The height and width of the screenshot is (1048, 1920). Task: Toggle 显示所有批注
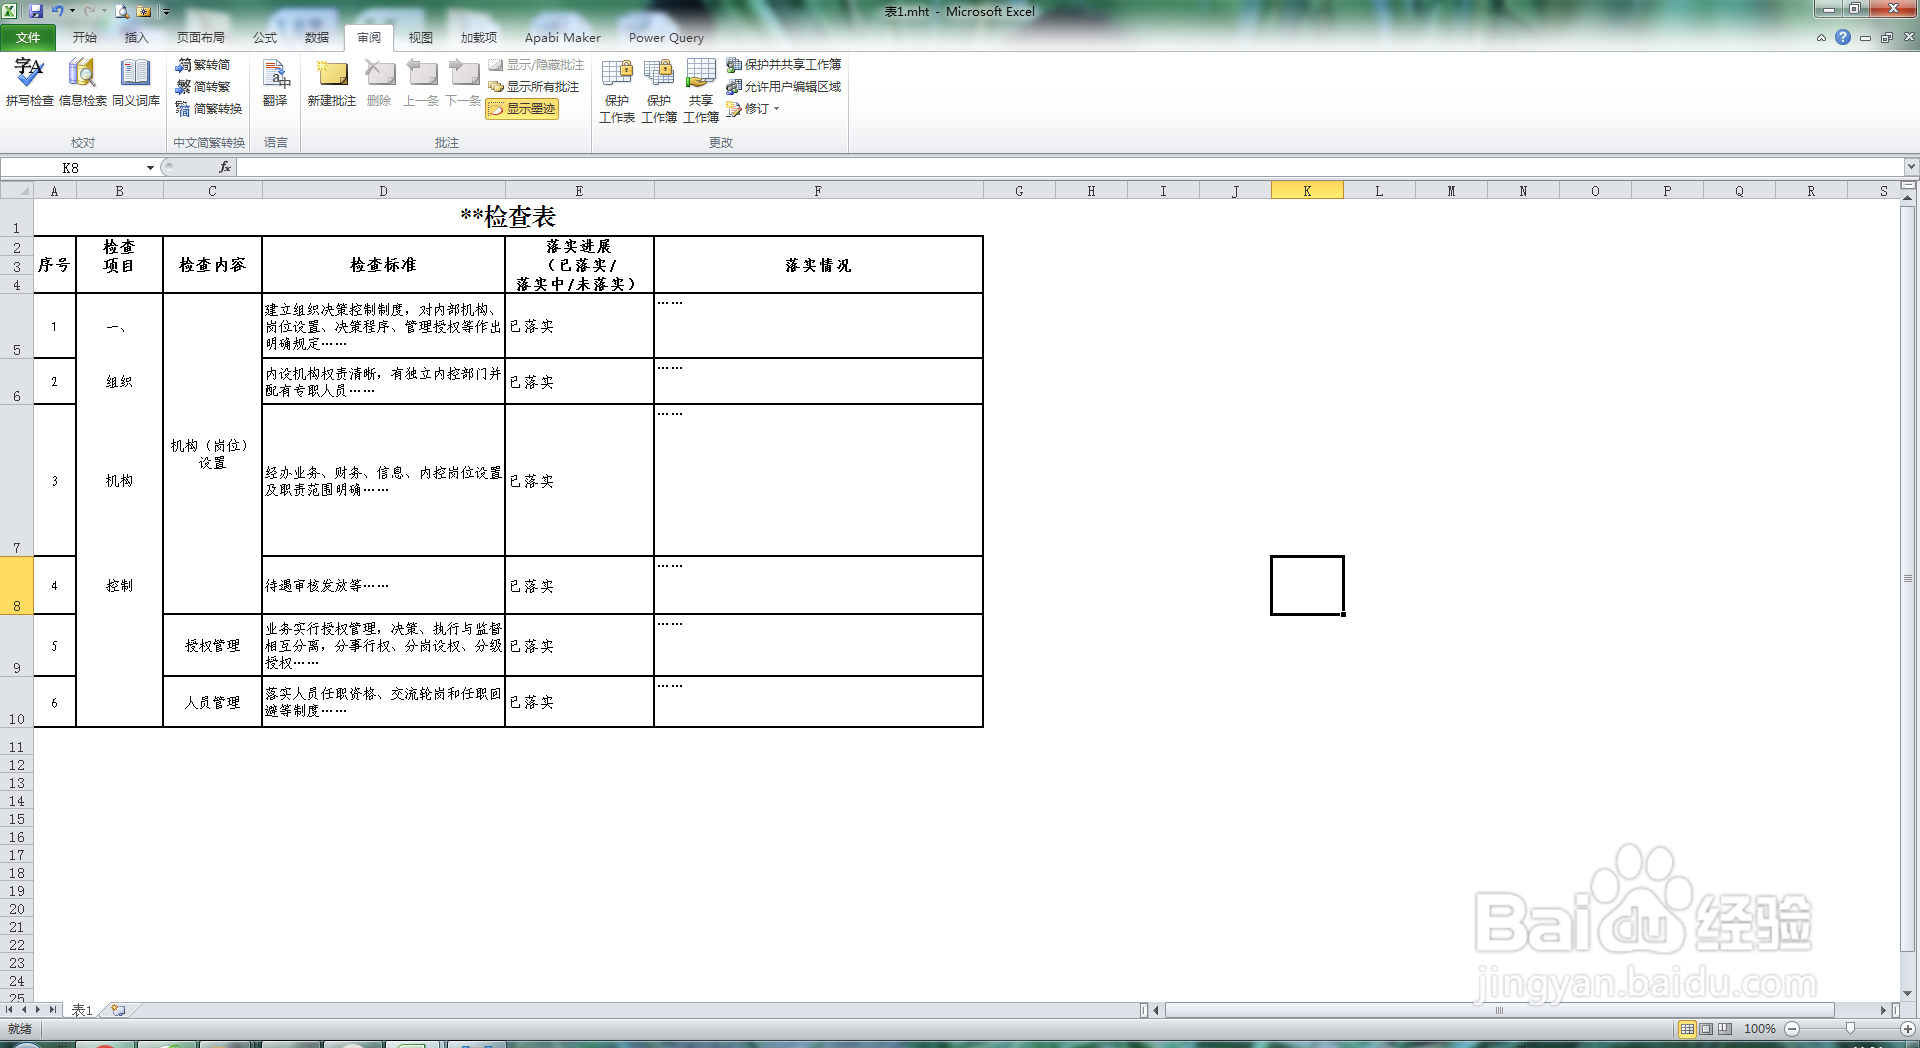pyautogui.click(x=534, y=87)
